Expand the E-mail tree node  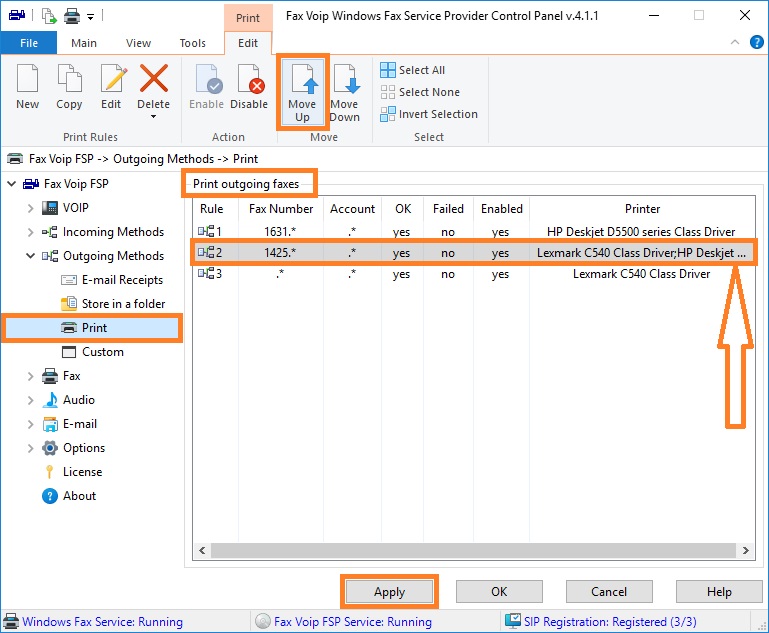point(30,424)
